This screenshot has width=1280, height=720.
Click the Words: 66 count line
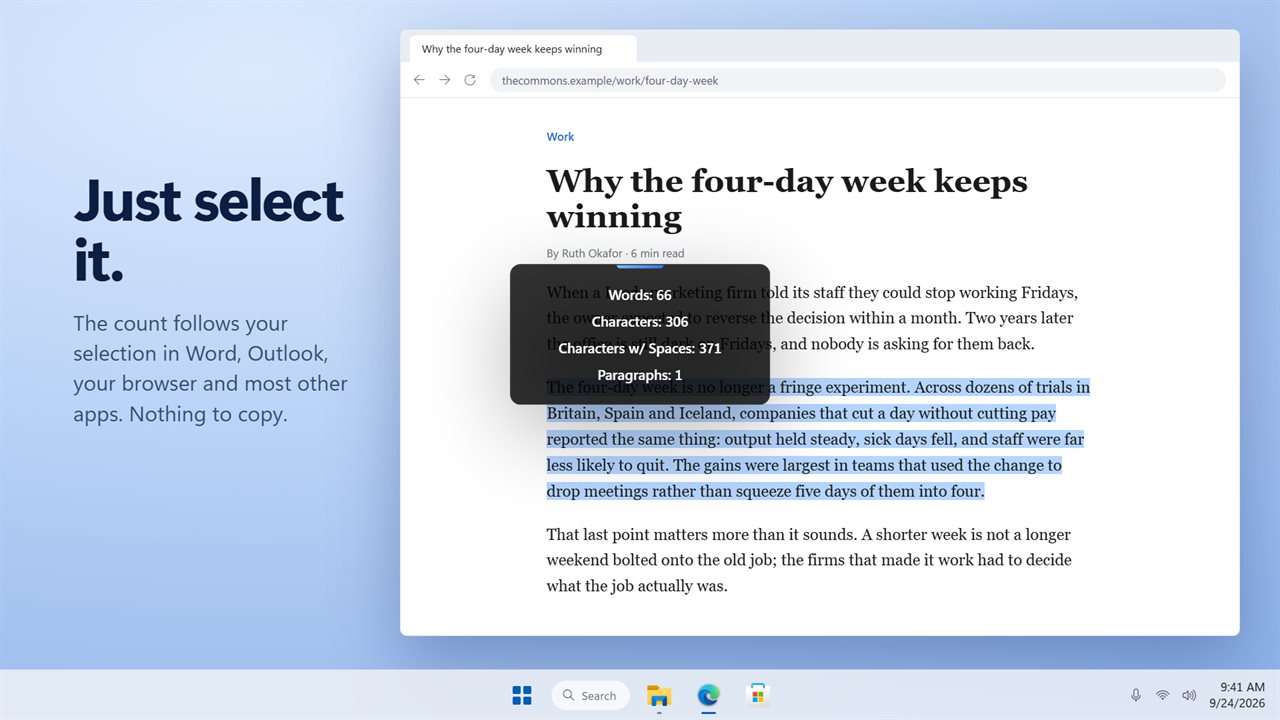(640, 295)
